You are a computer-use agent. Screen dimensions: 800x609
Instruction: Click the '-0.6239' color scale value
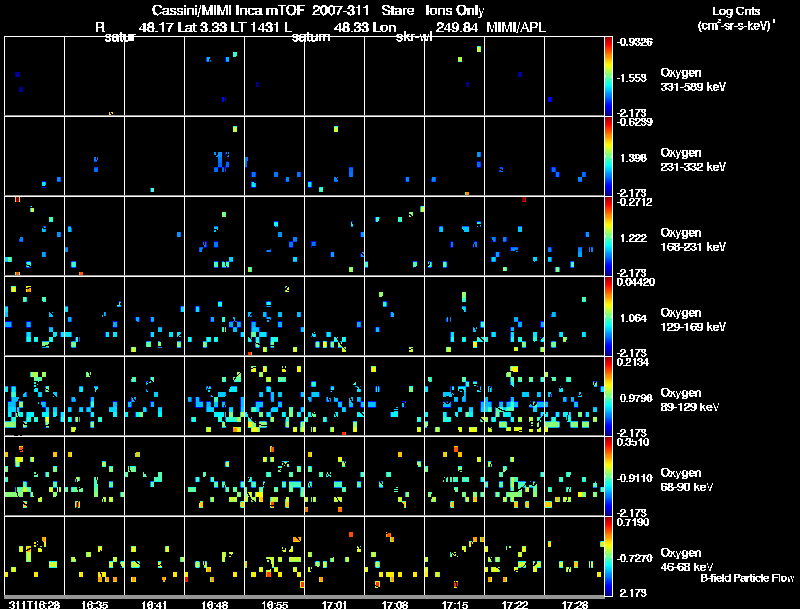[x=634, y=122]
